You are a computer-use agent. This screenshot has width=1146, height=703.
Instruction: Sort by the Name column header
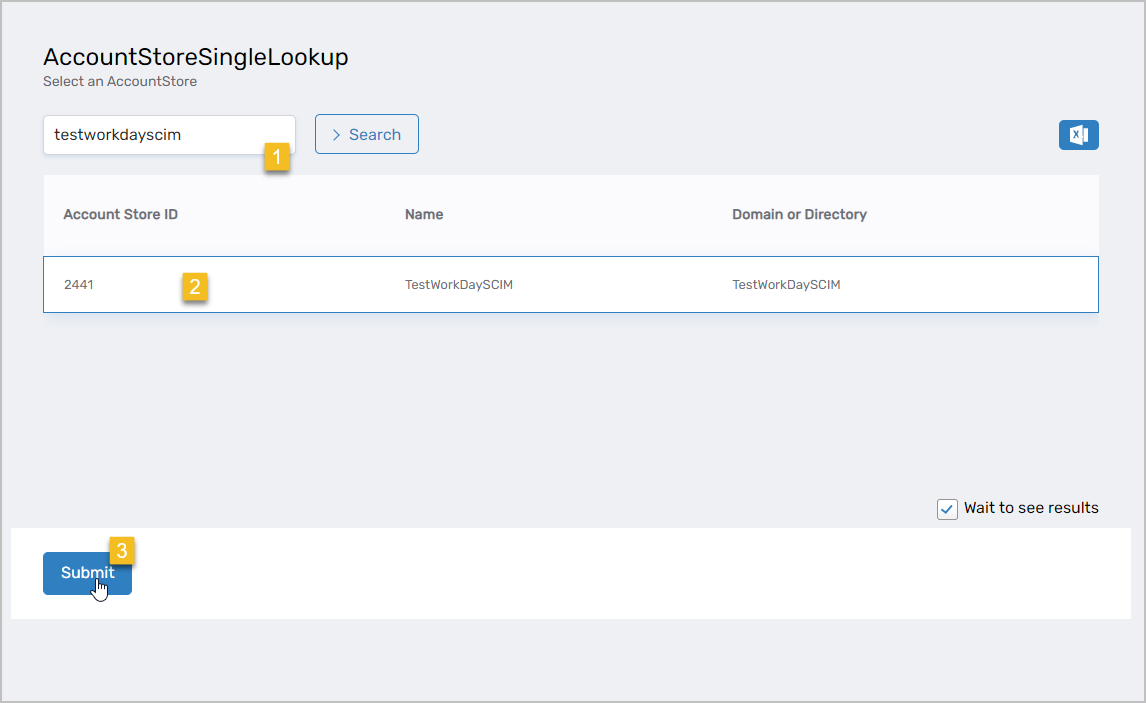pyautogui.click(x=424, y=214)
